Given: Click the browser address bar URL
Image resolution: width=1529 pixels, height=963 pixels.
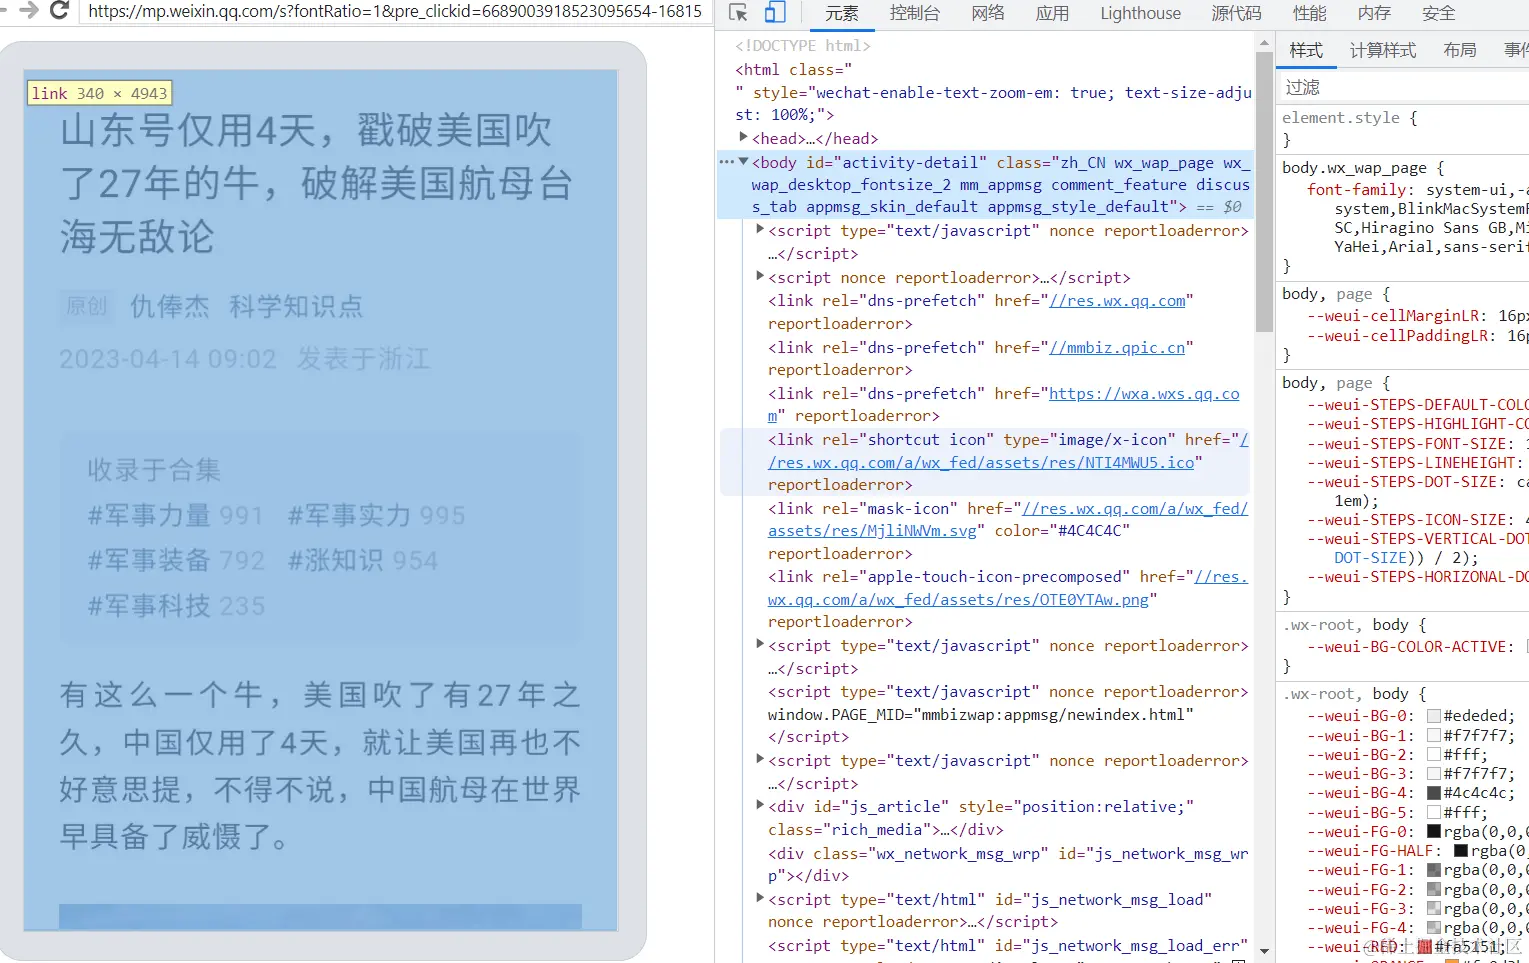Looking at the screenshot, I should coord(395,11).
